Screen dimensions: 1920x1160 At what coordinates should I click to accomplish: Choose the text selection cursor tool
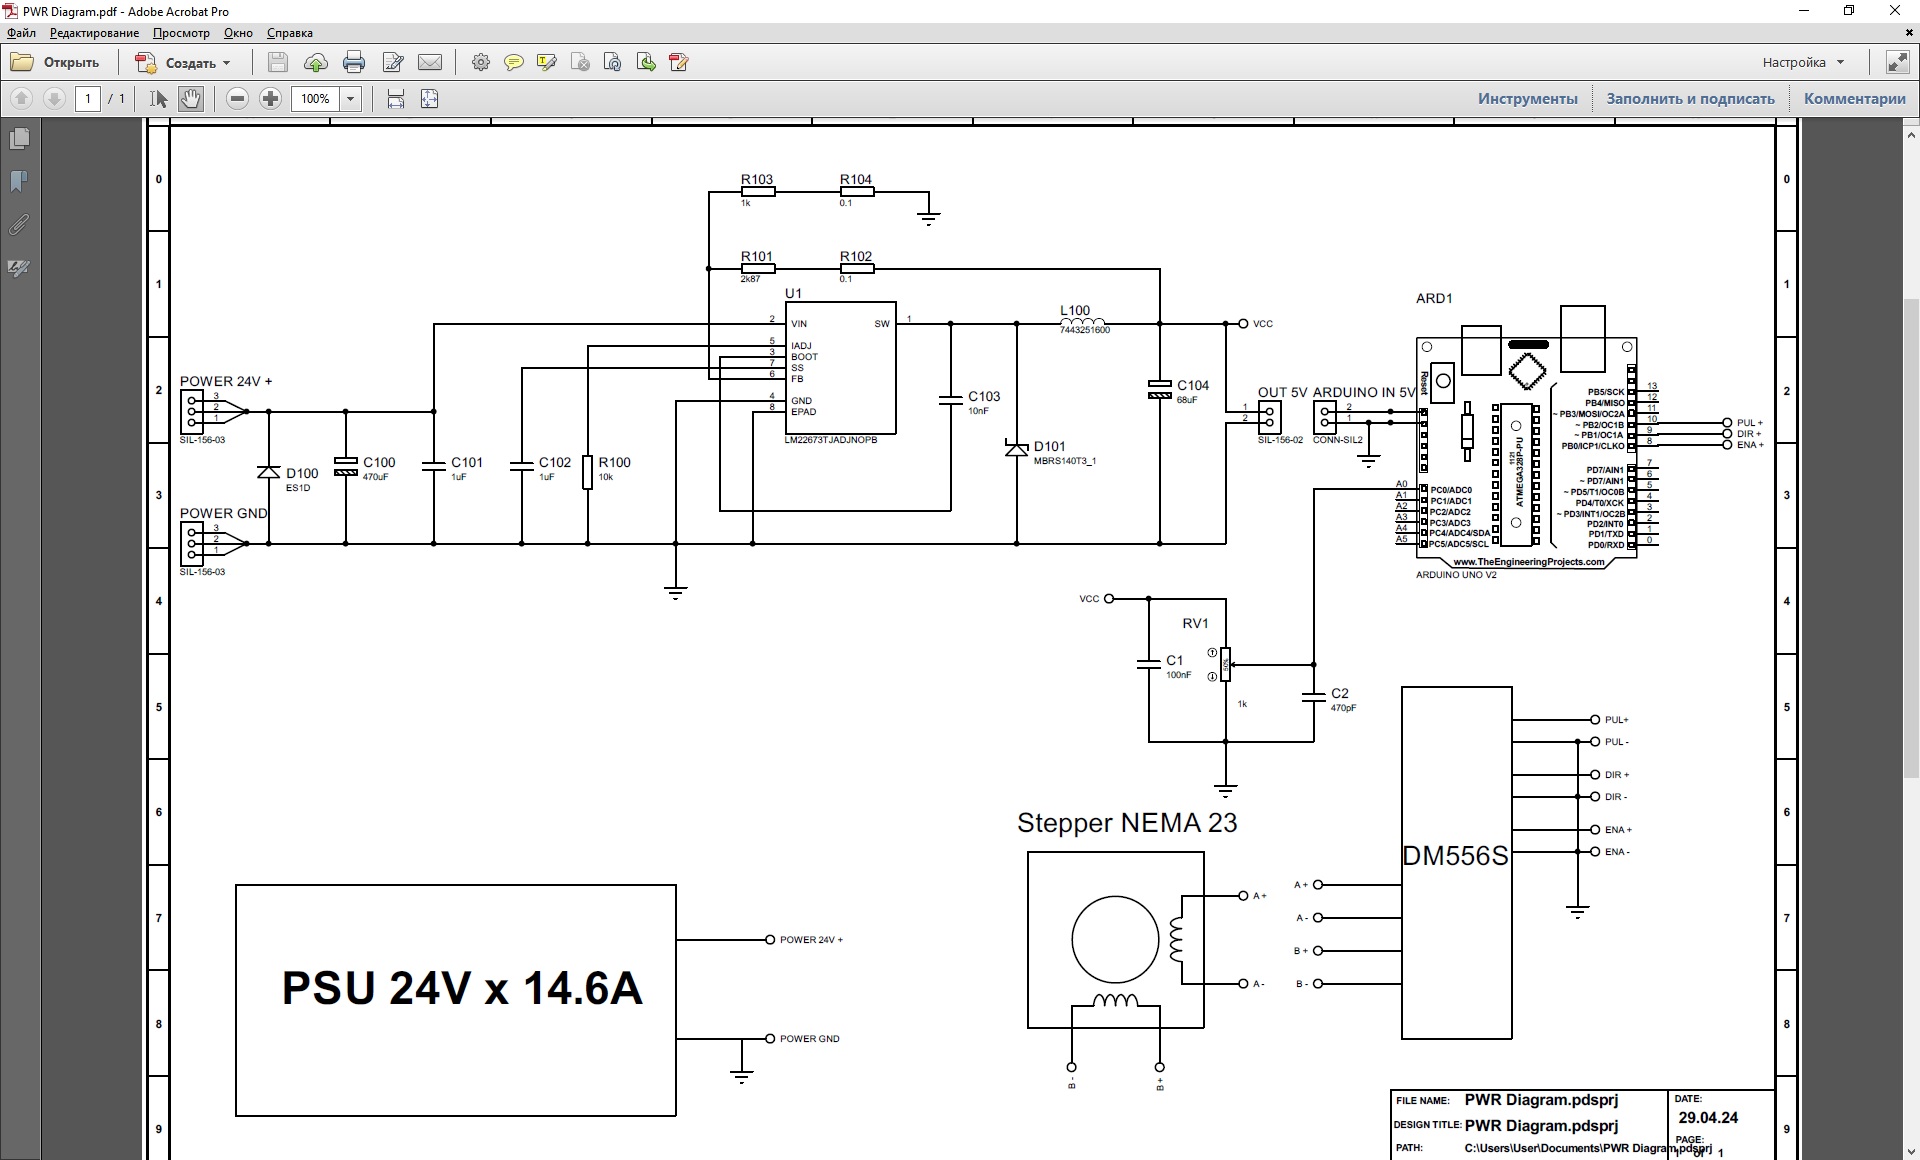coord(158,98)
